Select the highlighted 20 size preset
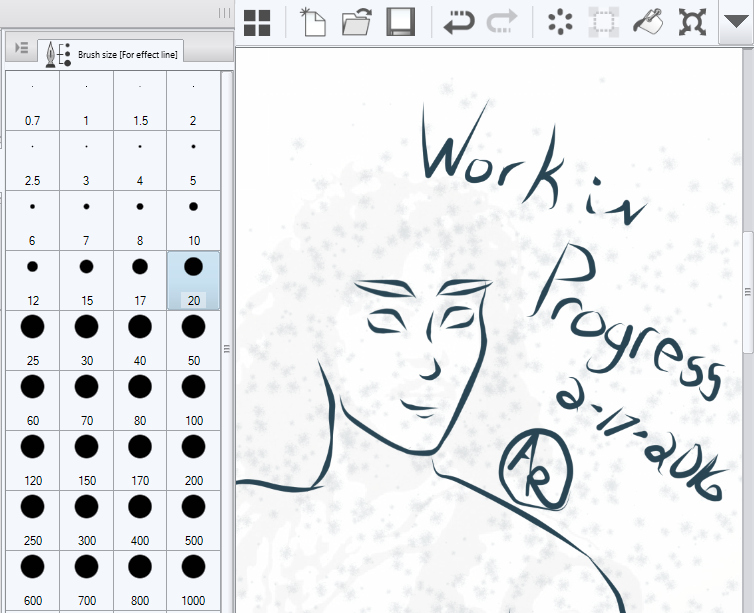The width and height of the screenshot is (754, 613). [193, 281]
